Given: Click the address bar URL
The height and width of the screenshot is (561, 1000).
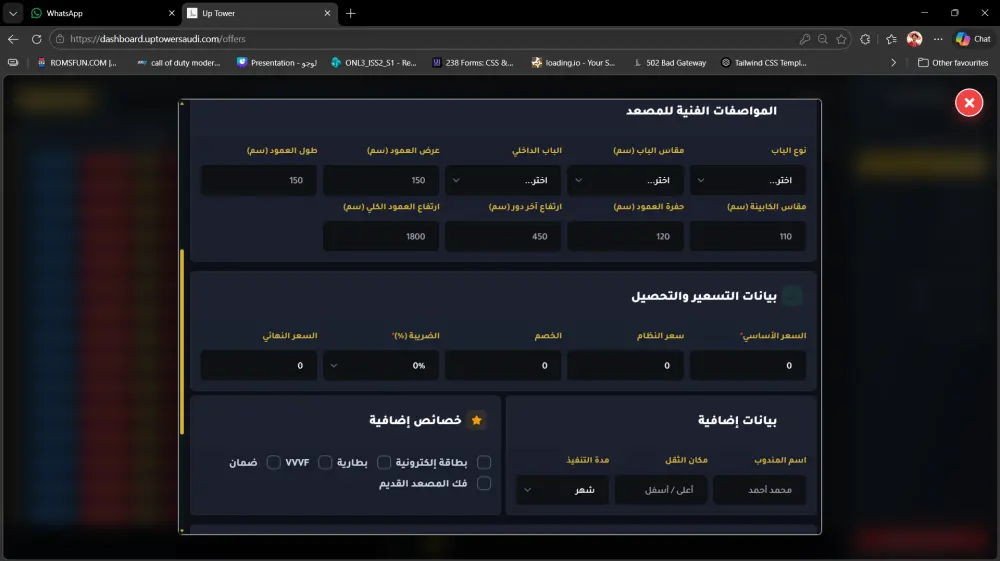Looking at the screenshot, I should [x=158, y=39].
